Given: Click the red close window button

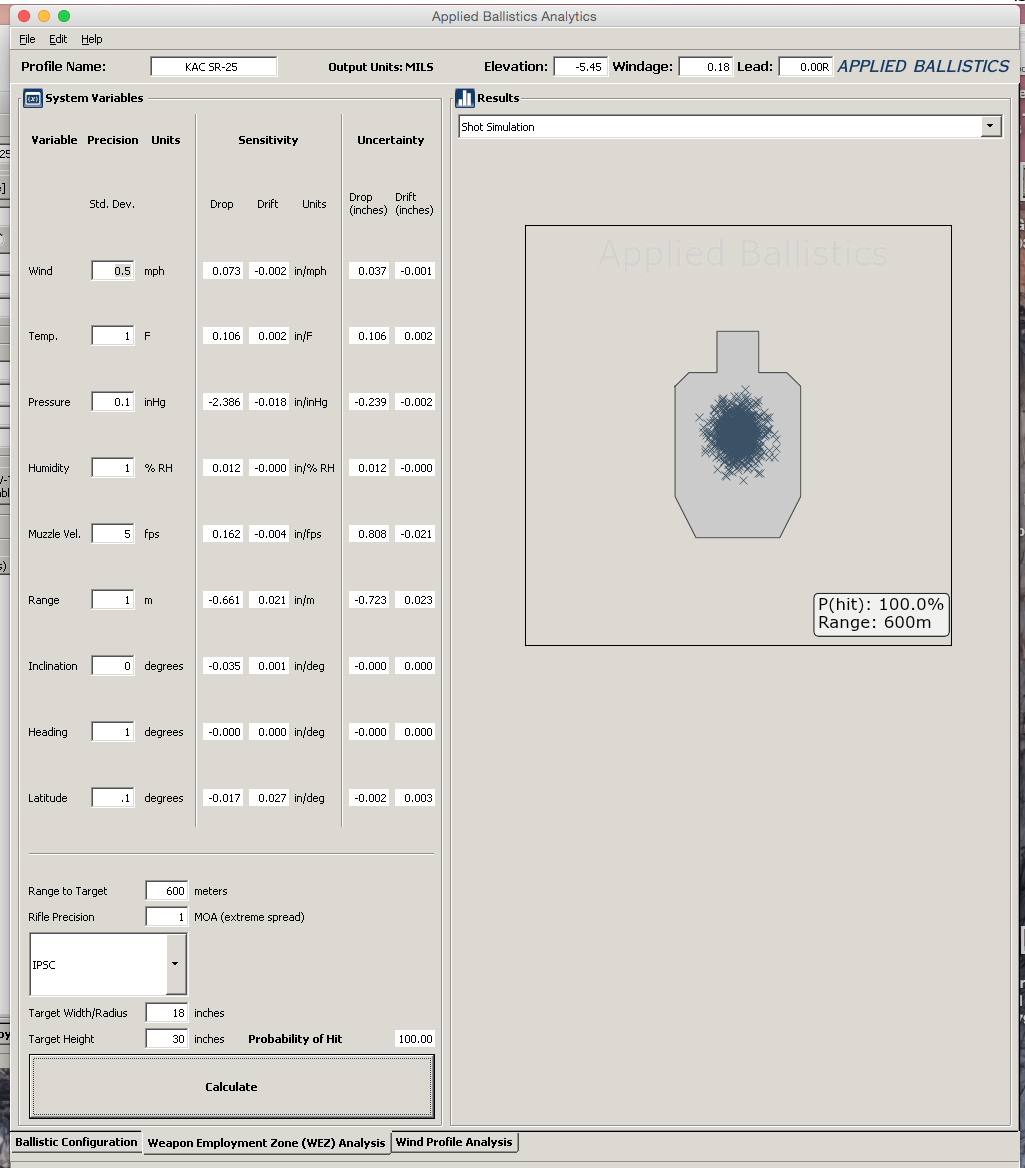Looking at the screenshot, I should [24, 16].
